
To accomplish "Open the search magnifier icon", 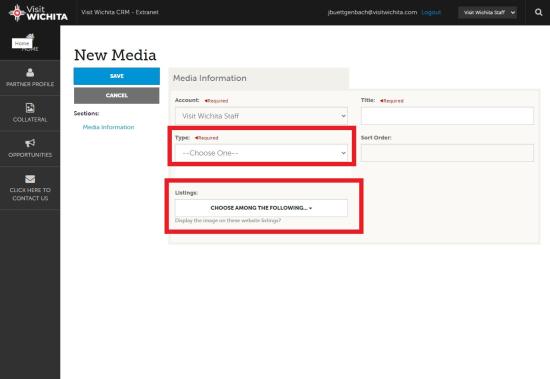I will pos(538,13).
